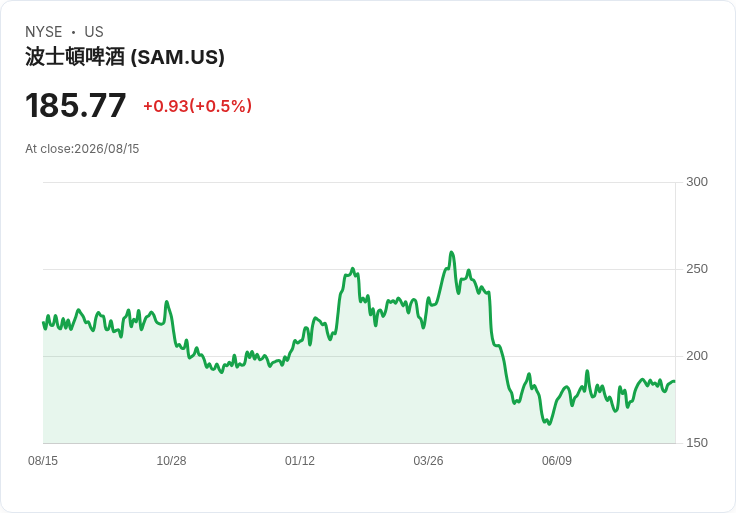Click the 300 price axis label
Viewport: 736px width, 513px height.
pos(697,182)
